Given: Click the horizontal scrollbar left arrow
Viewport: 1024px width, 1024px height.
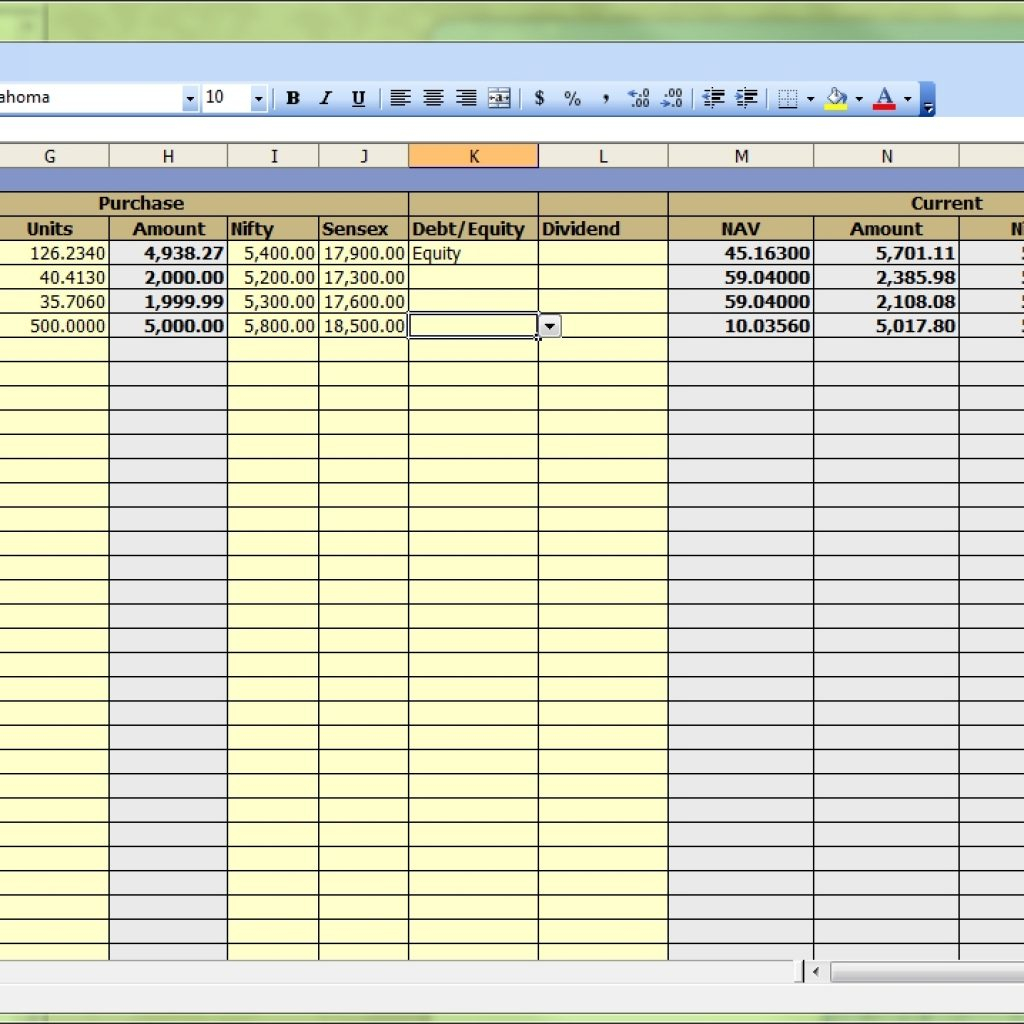Looking at the screenshot, I should (x=817, y=972).
